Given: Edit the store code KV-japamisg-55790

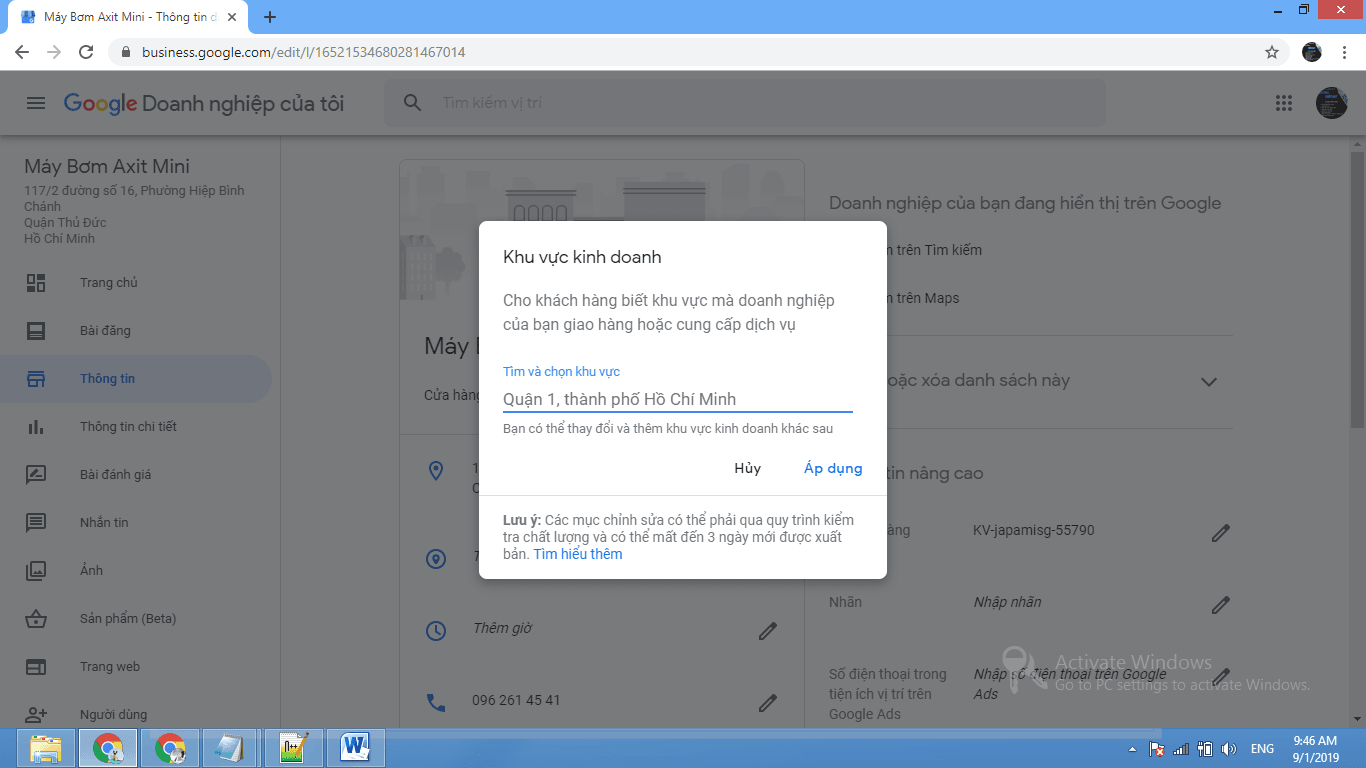Looking at the screenshot, I should pyautogui.click(x=1220, y=533).
